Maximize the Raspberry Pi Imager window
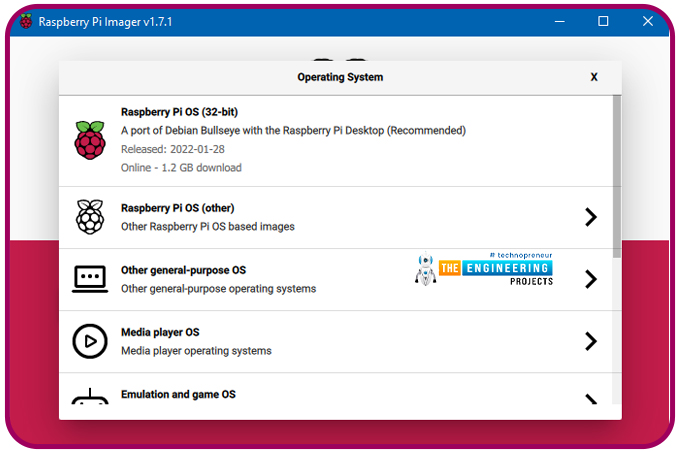Viewport: 679px width, 452px height. [x=603, y=21]
